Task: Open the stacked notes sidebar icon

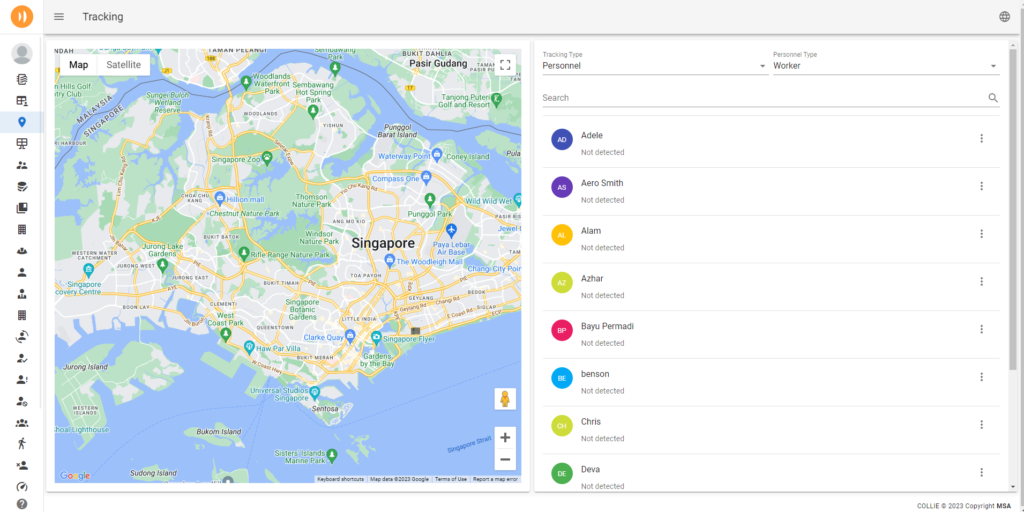Action: 22,80
